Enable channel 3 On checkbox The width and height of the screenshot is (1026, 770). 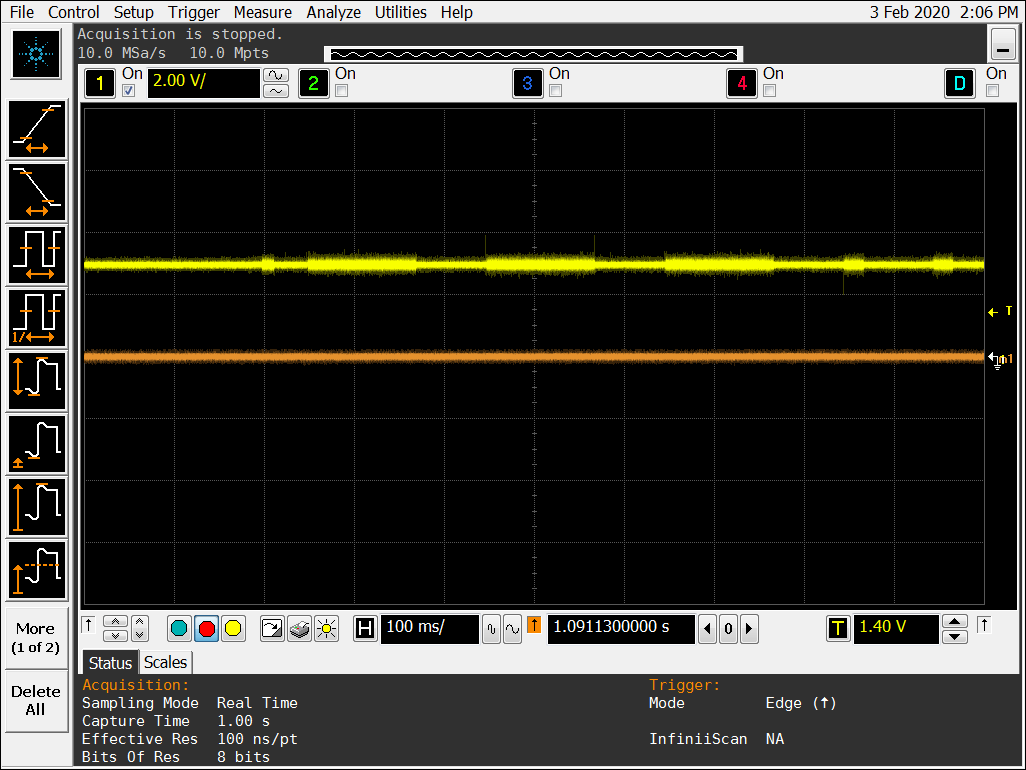point(556,91)
